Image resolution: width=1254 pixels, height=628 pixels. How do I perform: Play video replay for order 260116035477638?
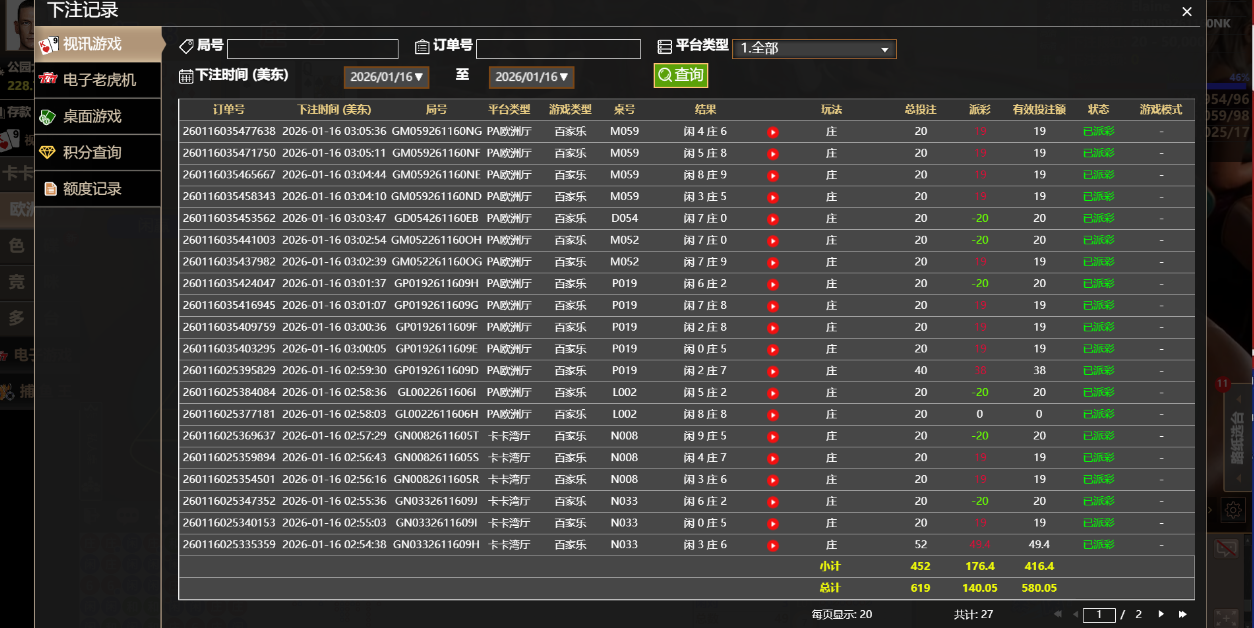[x=773, y=132]
